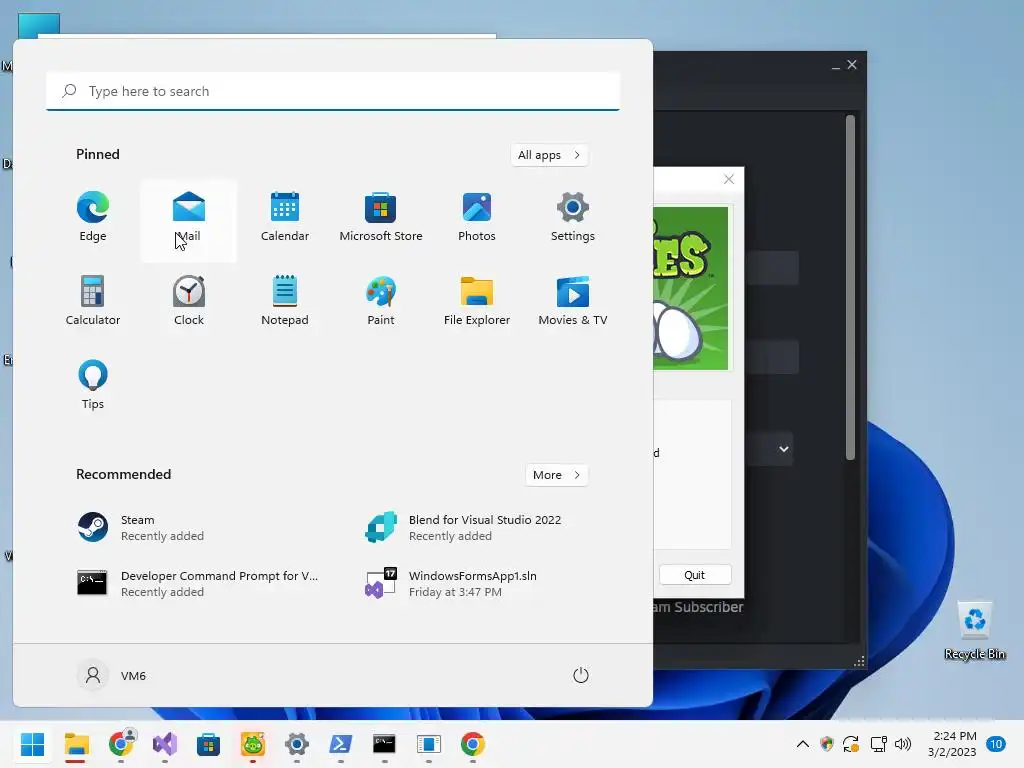Close the white dialog behind Start menu
1024x768 pixels.
pyautogui.click(x=729, y=179)
